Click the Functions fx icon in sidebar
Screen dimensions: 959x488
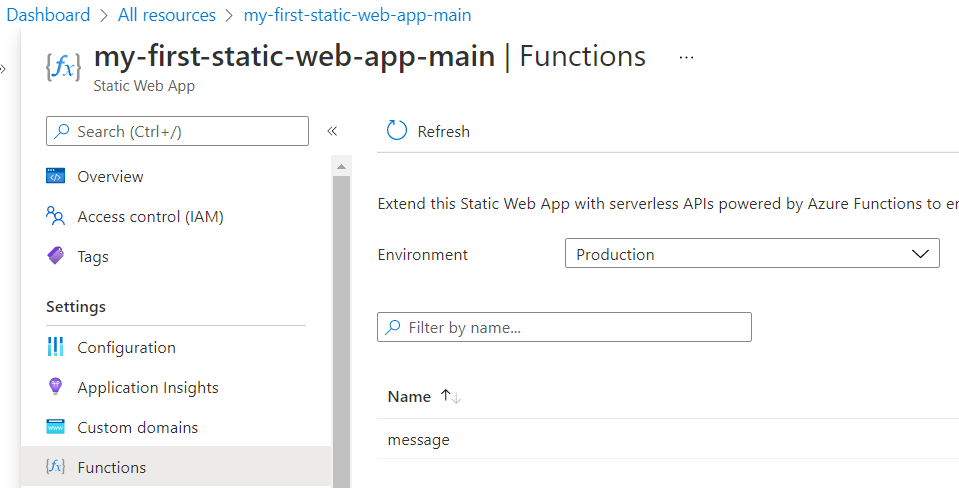point(56,467)
